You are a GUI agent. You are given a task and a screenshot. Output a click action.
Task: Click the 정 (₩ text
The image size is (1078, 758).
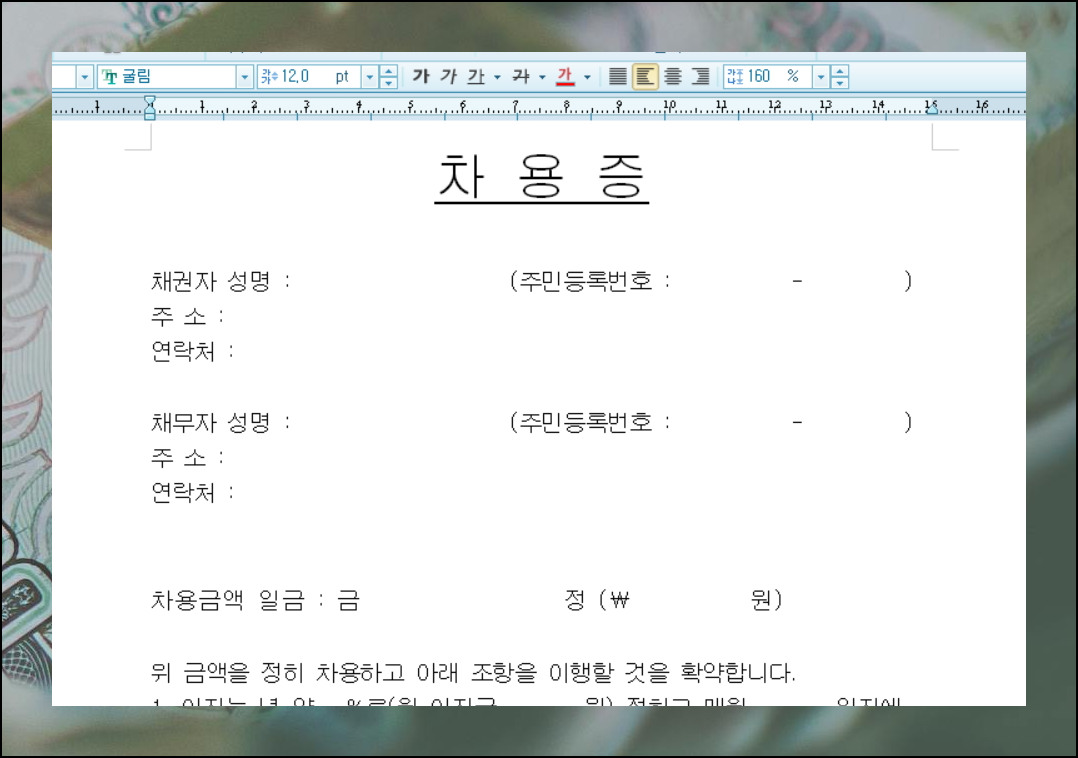[x=597, y=600]
